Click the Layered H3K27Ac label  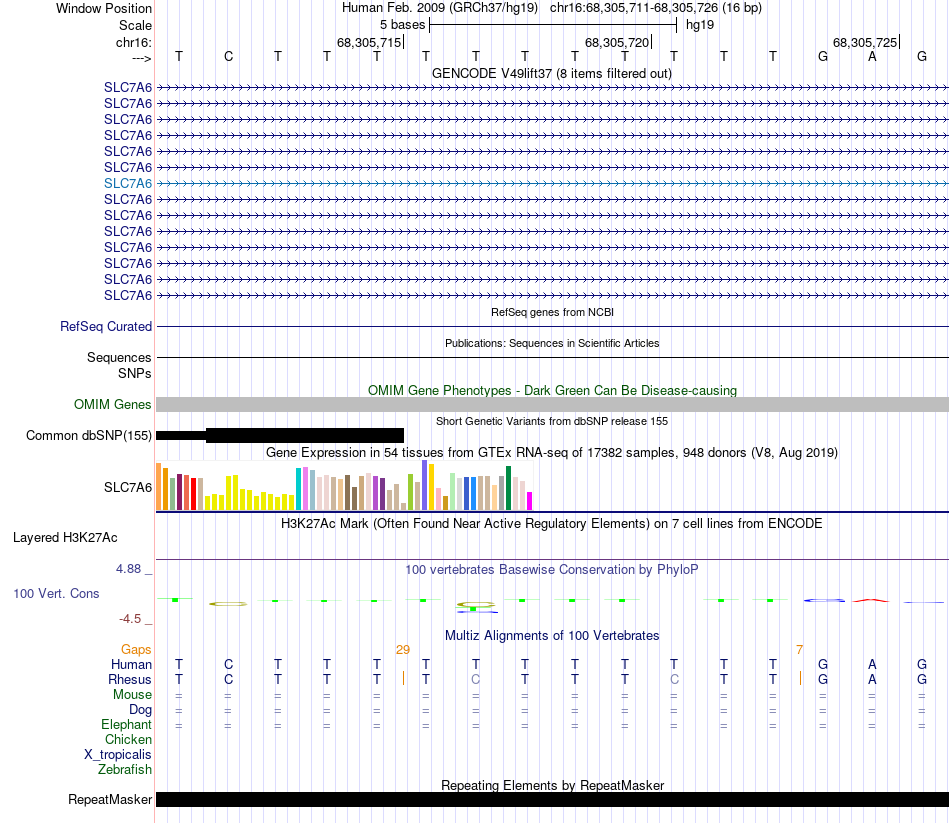point(65,538)
